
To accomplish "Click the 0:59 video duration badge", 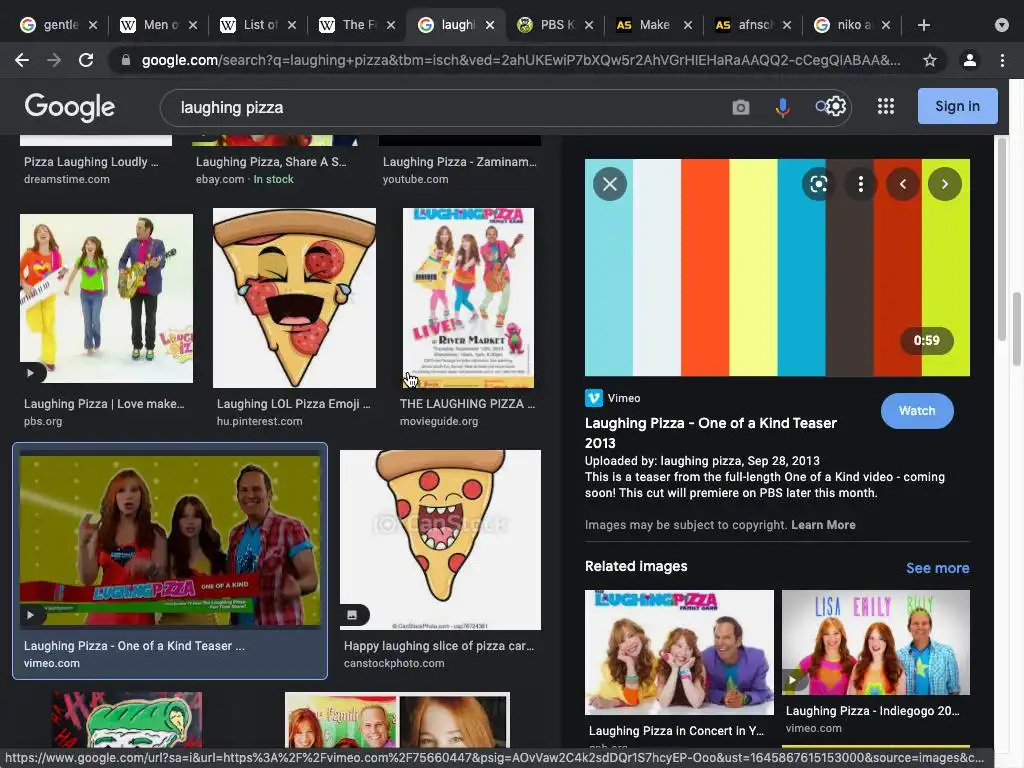I will pyautogui.click(x=927, y=340).
